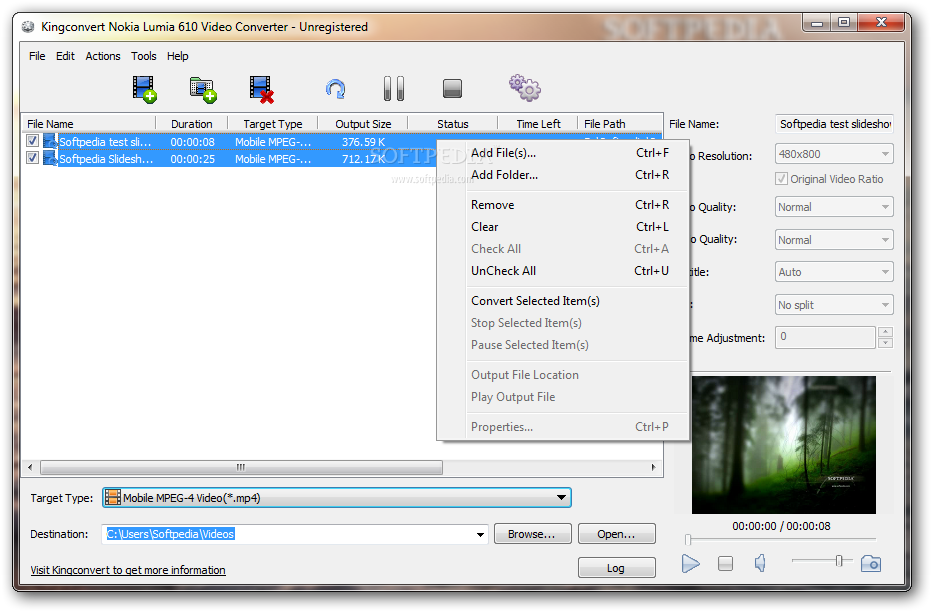Open the Tools menu
The width and height of the screenshot is (932, 612).
[144, 56]
